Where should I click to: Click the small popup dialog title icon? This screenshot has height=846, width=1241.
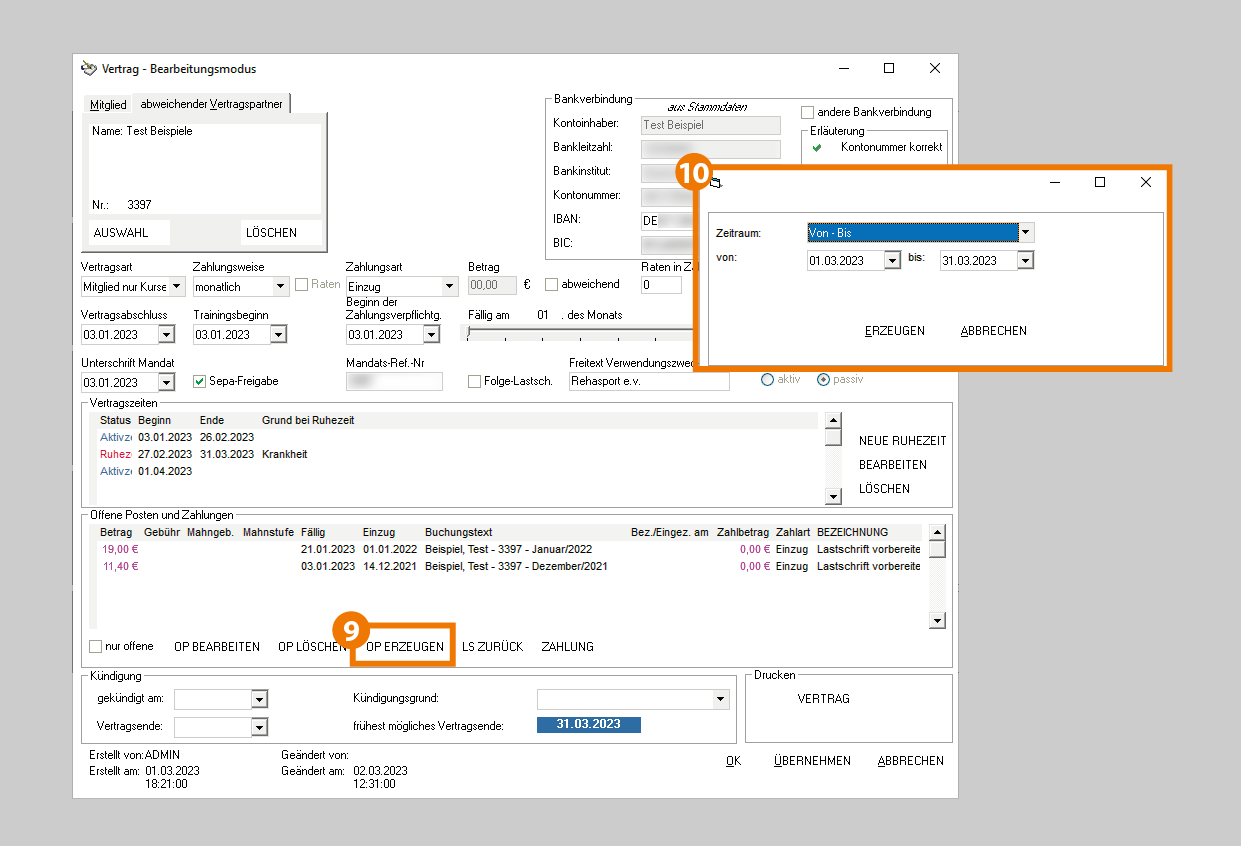click(716, 182)
